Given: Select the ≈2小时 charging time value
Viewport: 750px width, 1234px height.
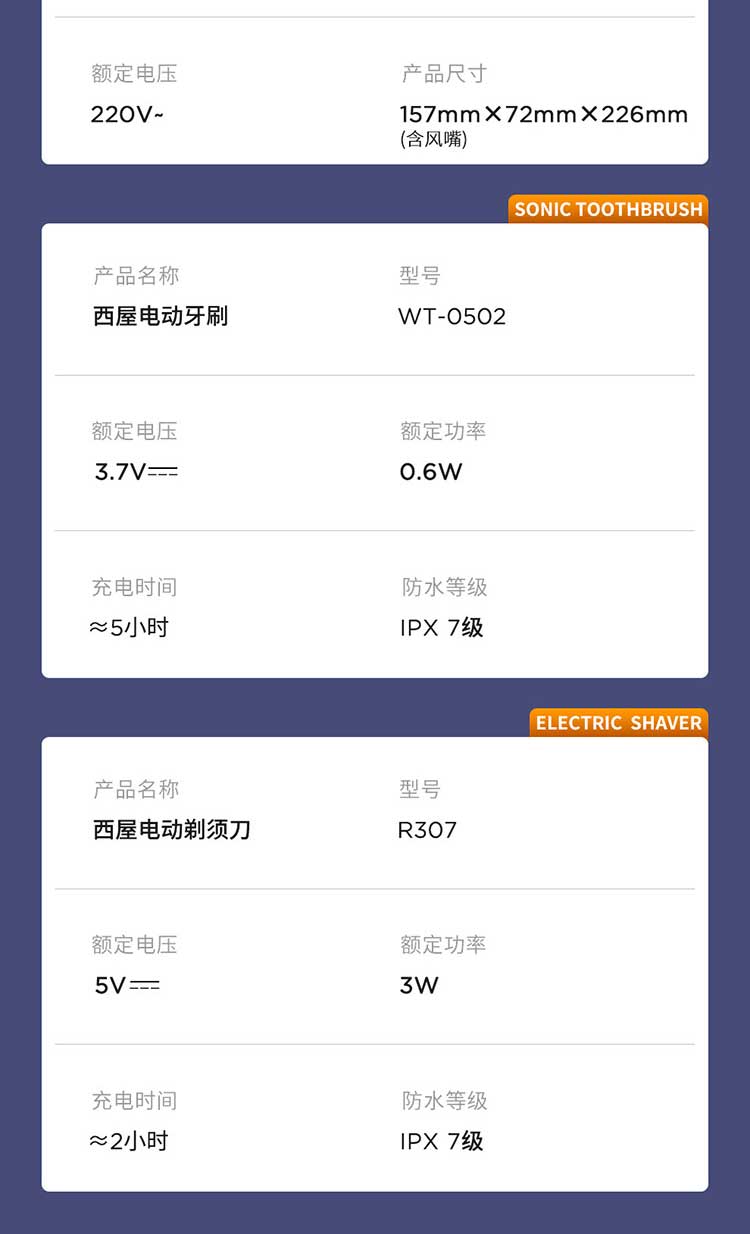Looking at the screenshot, I should tap(129, 1141).
